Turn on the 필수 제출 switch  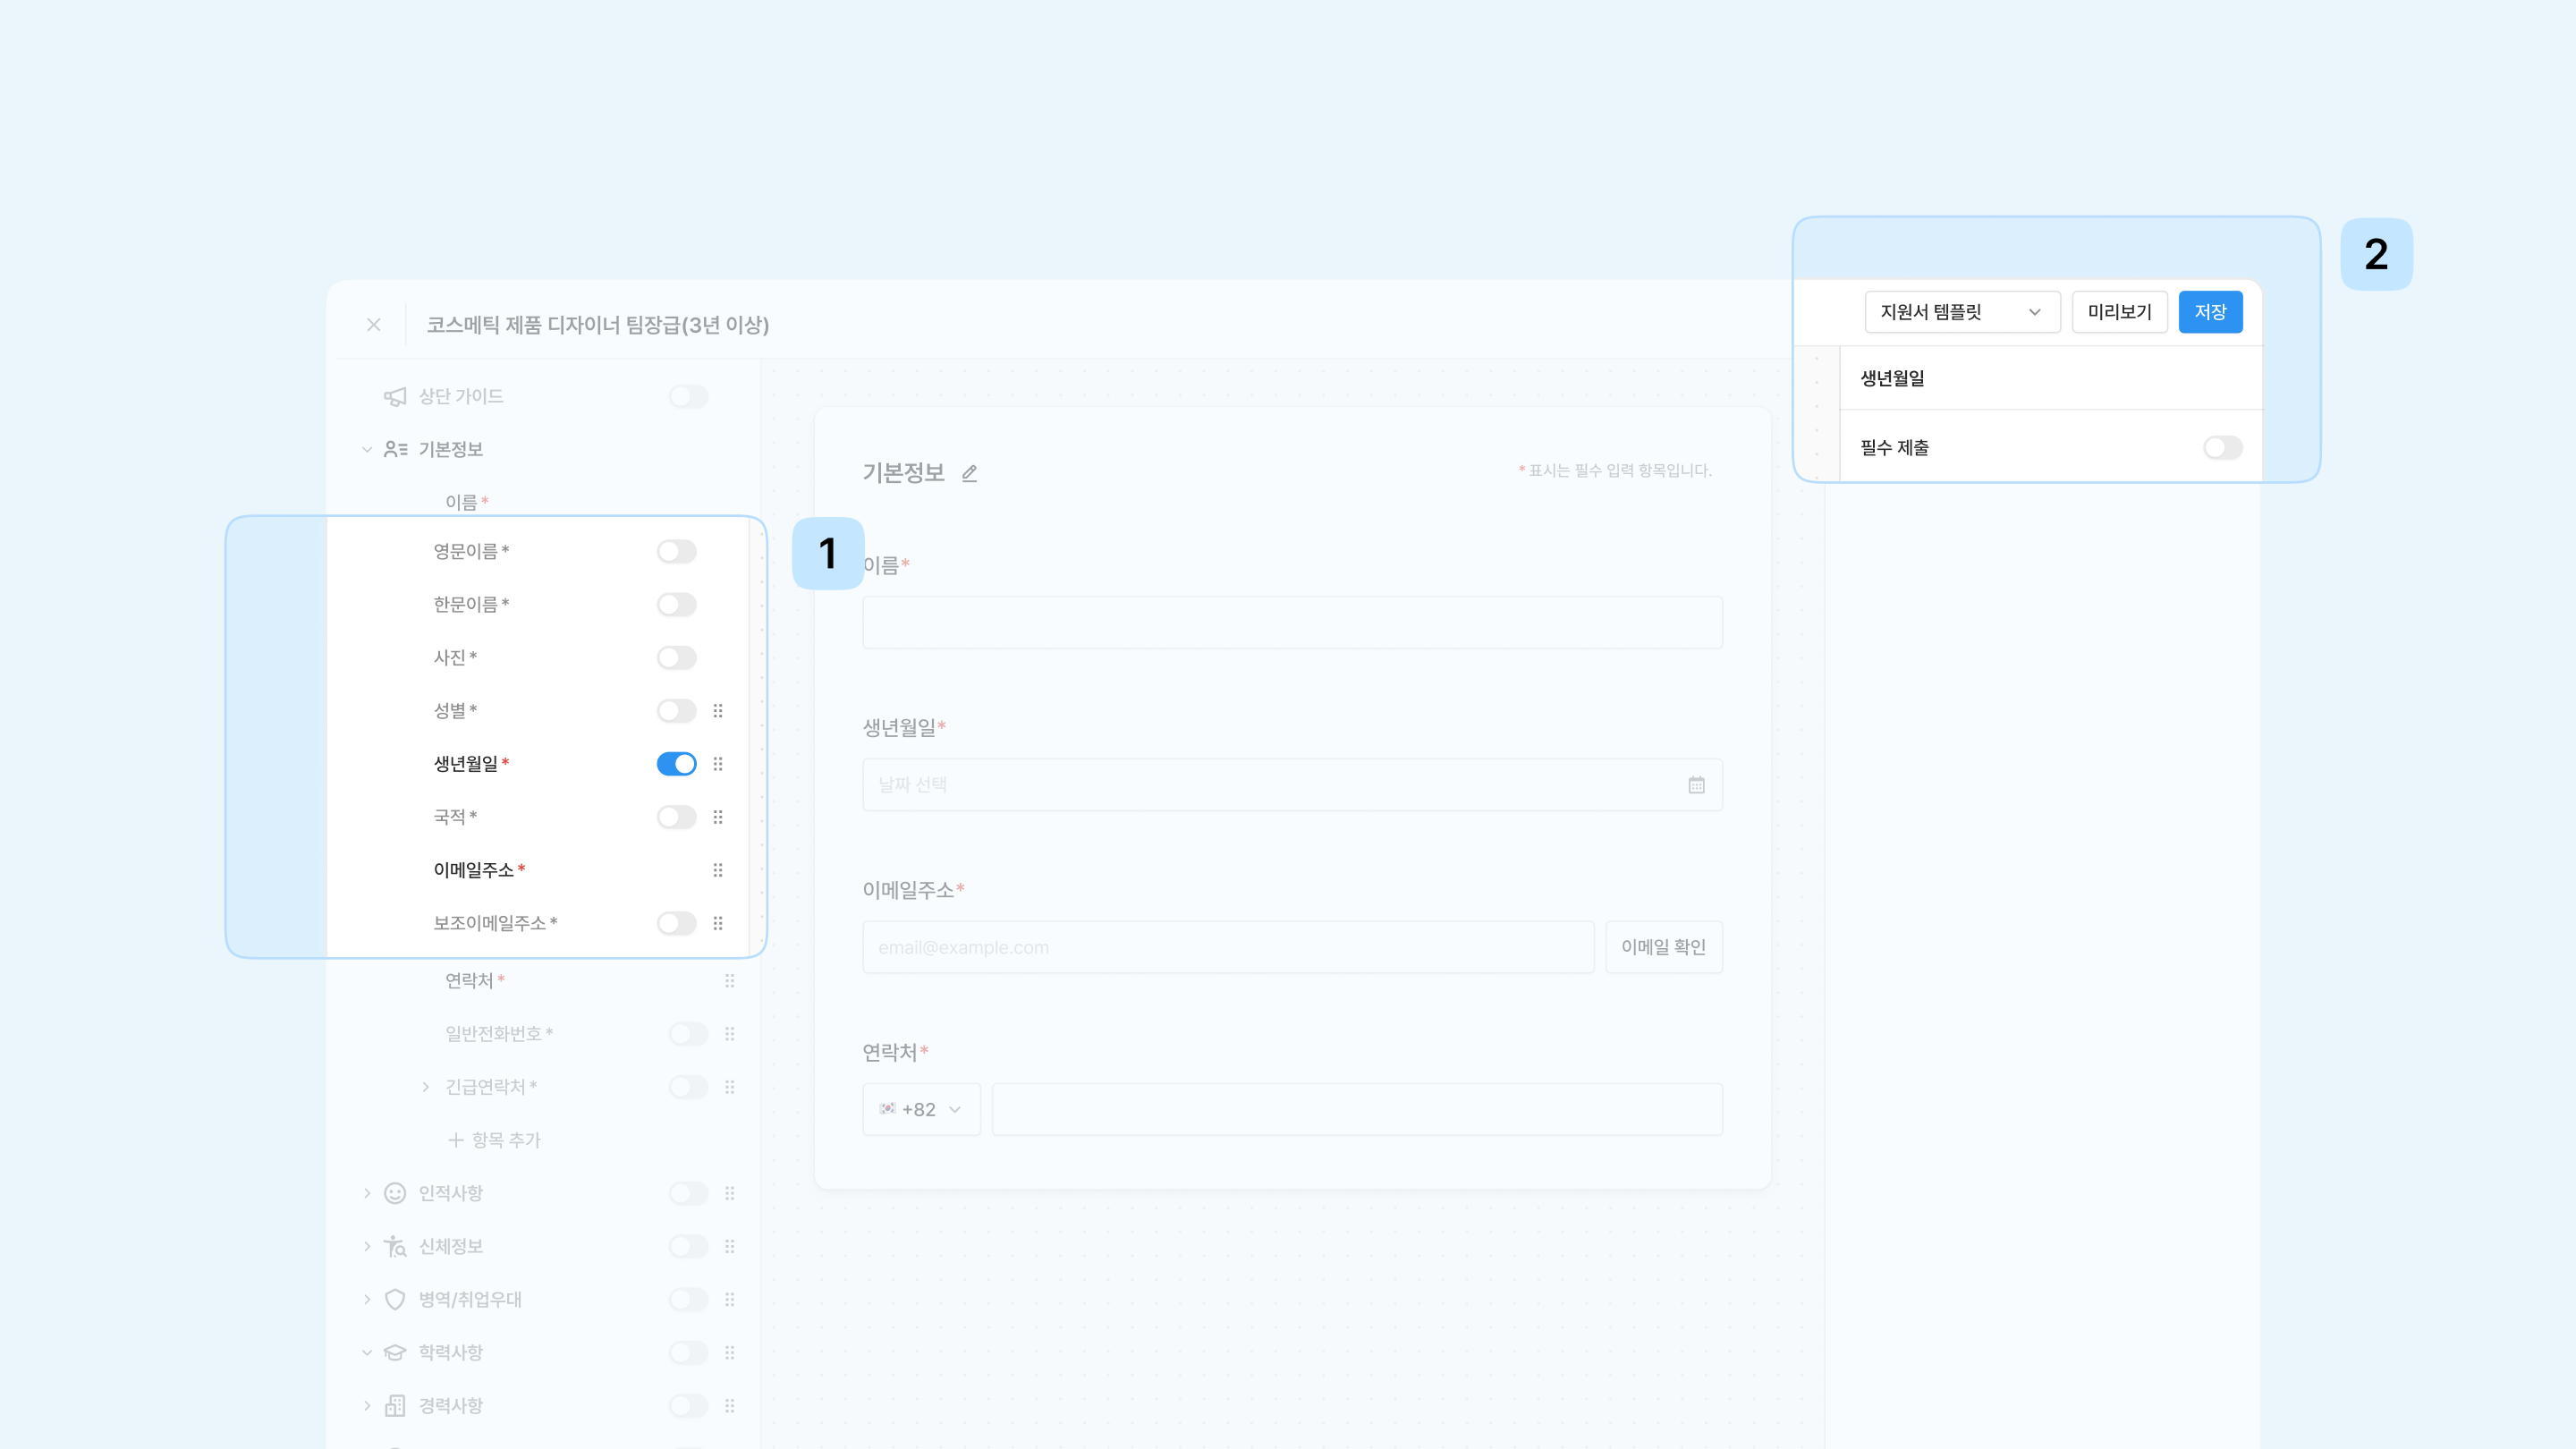2223,448
